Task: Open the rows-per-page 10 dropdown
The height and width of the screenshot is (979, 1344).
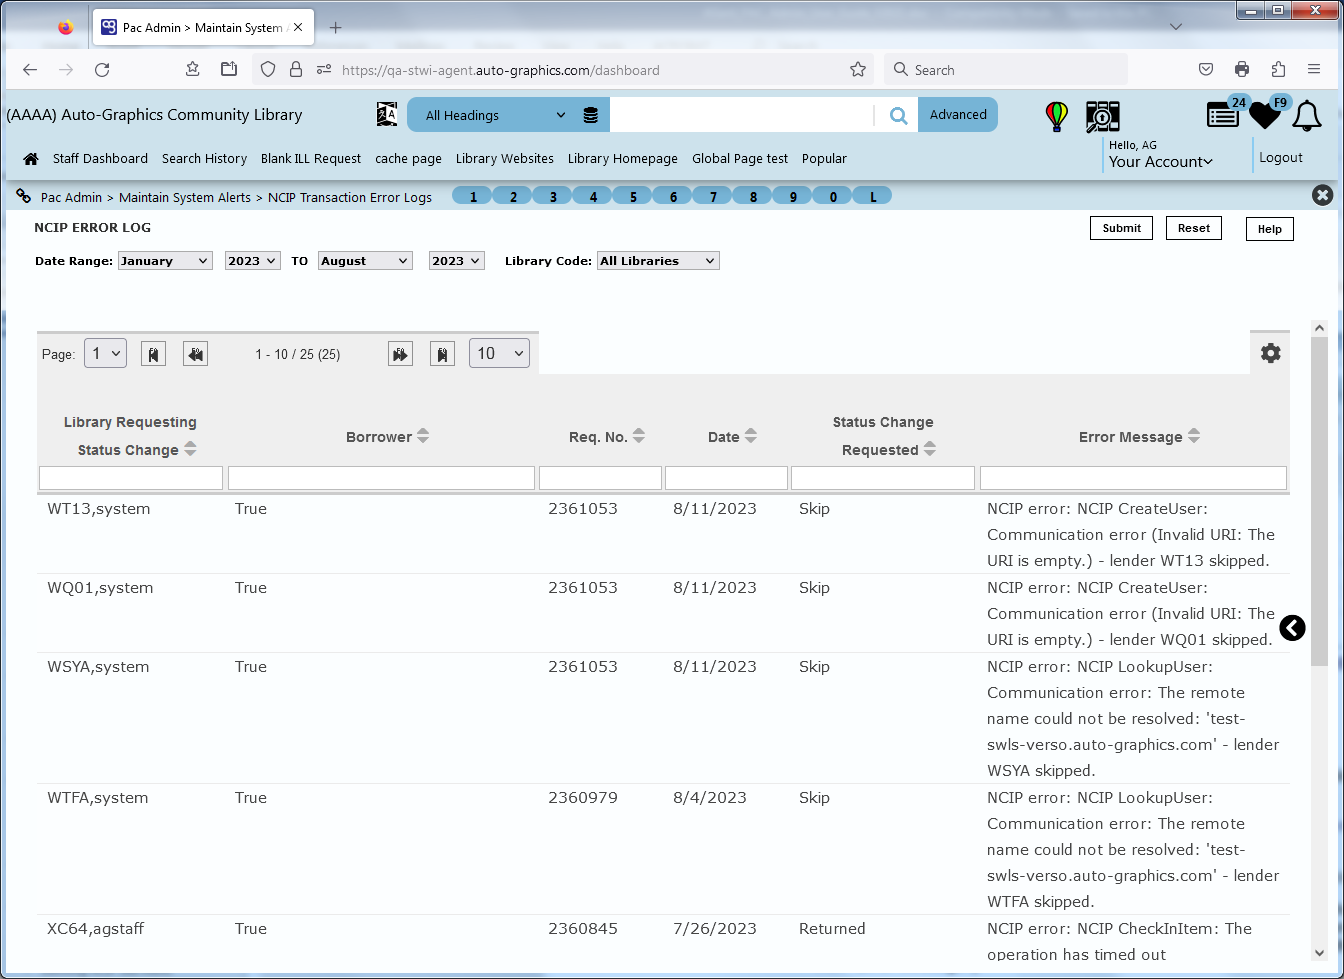Action: pos(499,353)
